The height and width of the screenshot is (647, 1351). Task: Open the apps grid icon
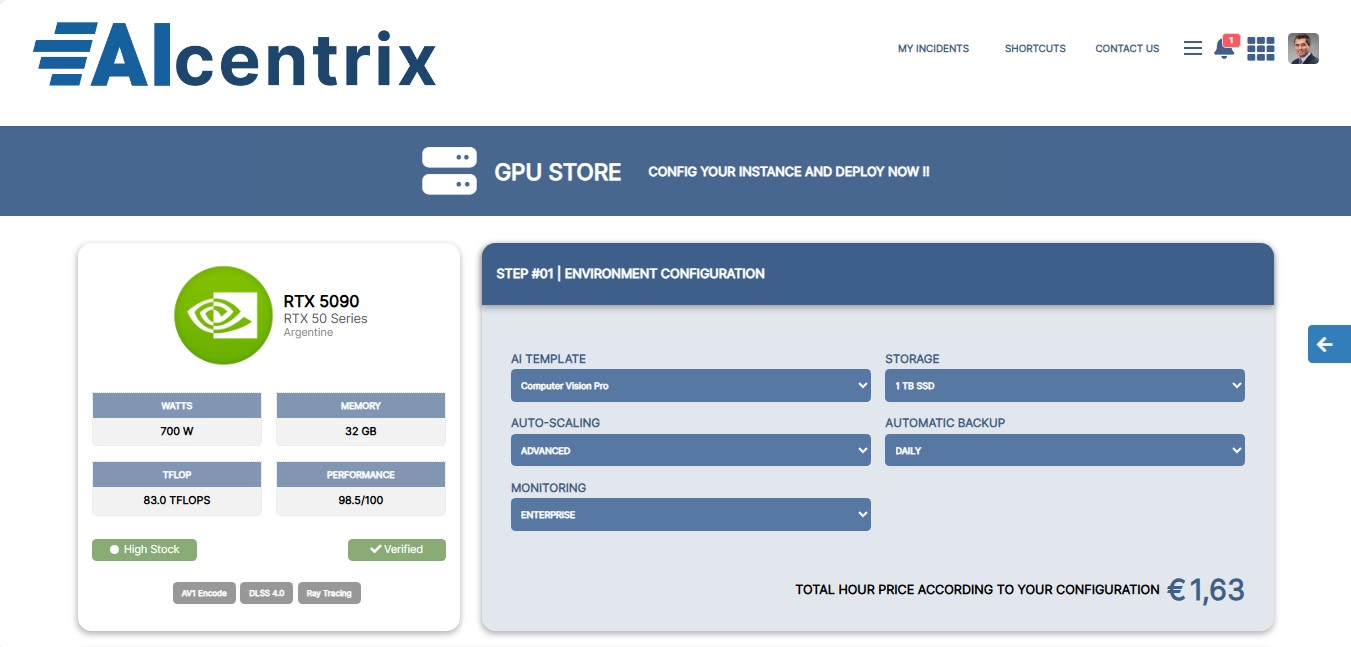(x=1261, y=49)
